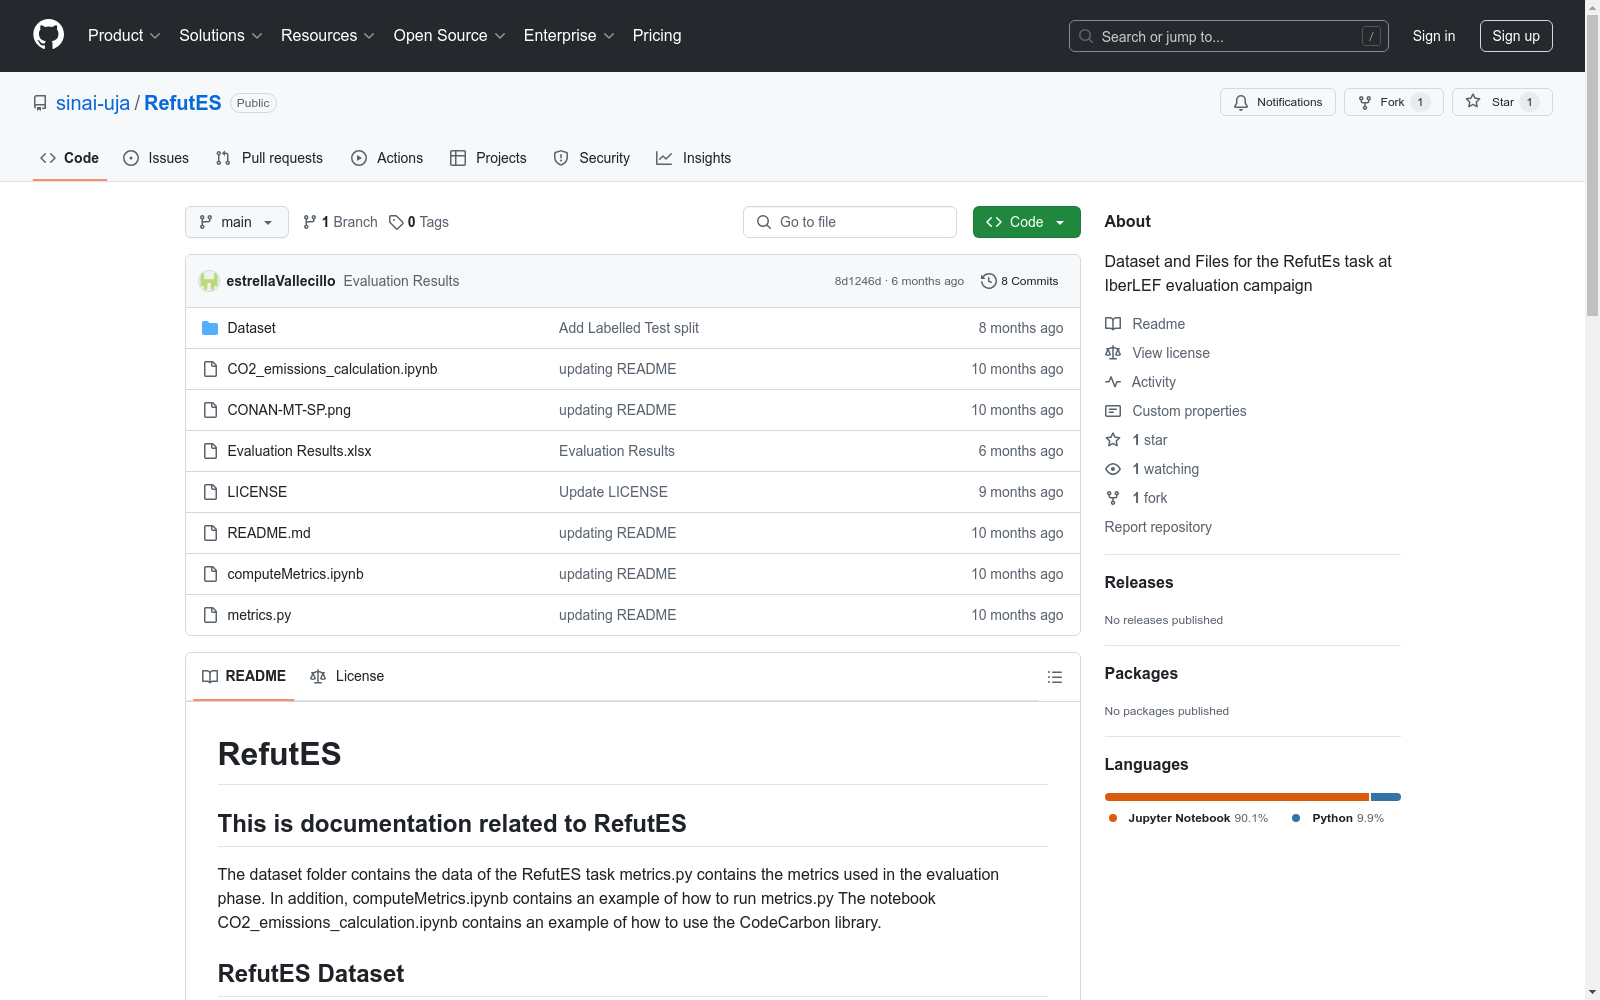The height and width of the screenshot is (1000, 1600).
Task: Click file icon next to metrics.py
Action: [x=210, y=615]
